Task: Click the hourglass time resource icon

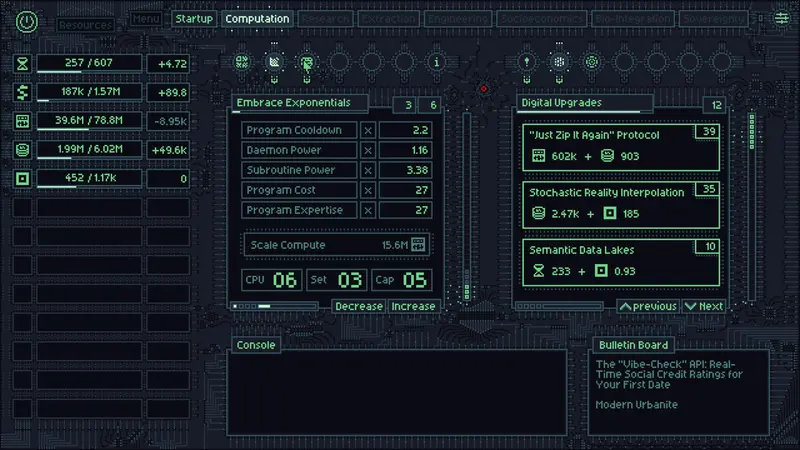Action: tap(22, 64)
